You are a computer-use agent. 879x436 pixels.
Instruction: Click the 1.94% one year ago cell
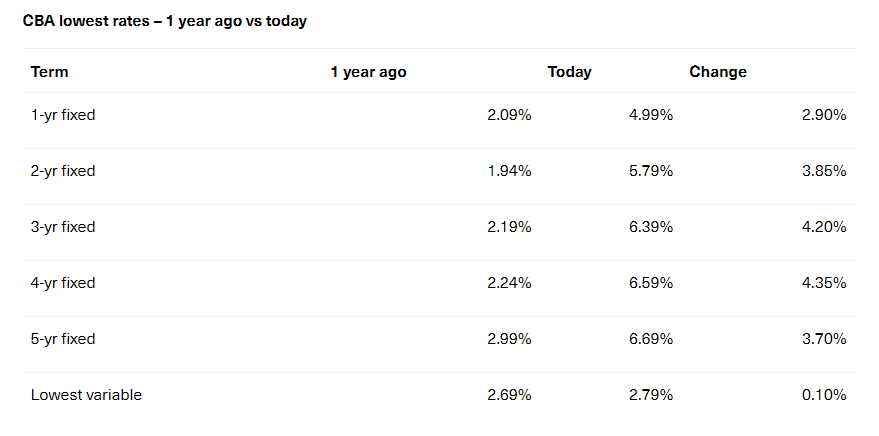pos(509,171)
